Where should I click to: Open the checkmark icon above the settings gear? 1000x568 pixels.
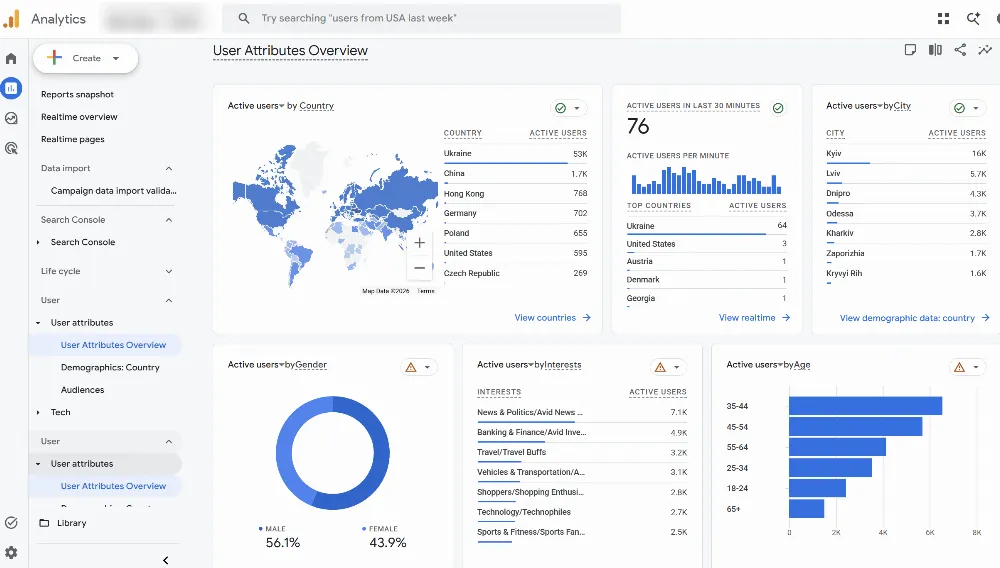pos(11,523)
